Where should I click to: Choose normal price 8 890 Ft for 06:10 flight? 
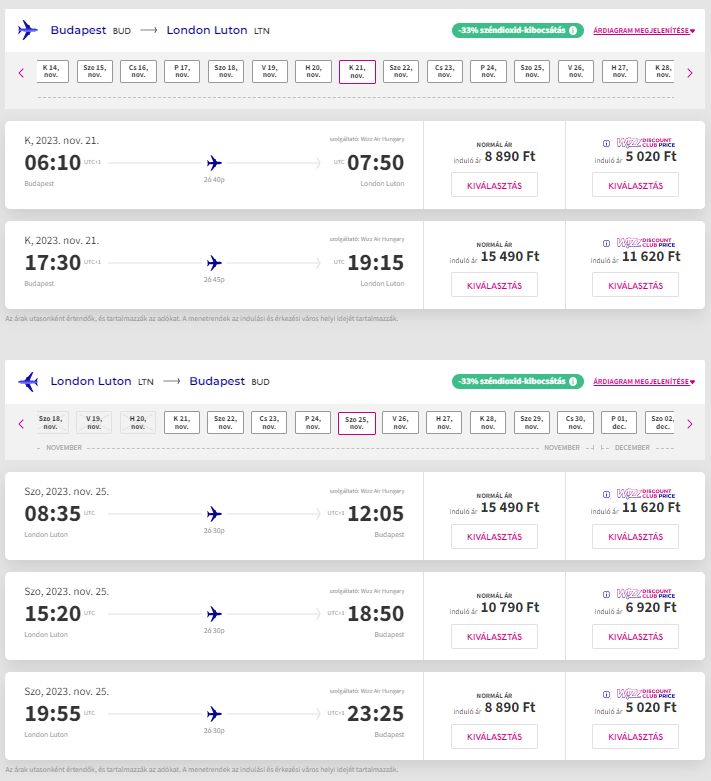494,185
